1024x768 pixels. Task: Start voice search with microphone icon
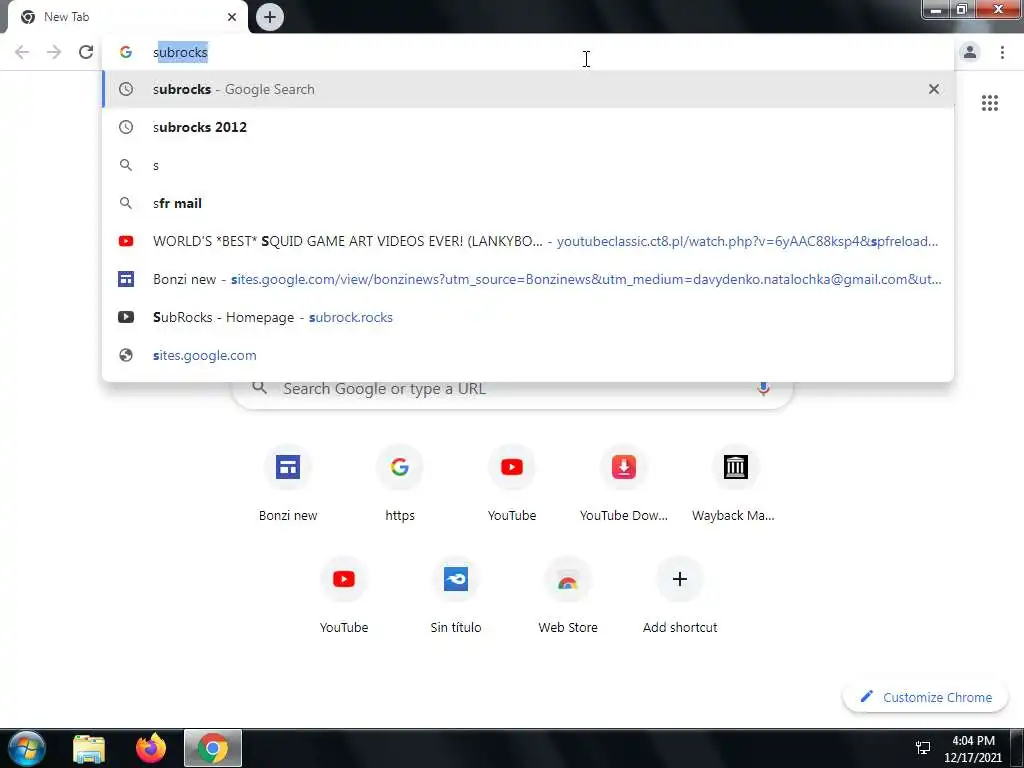763,389
